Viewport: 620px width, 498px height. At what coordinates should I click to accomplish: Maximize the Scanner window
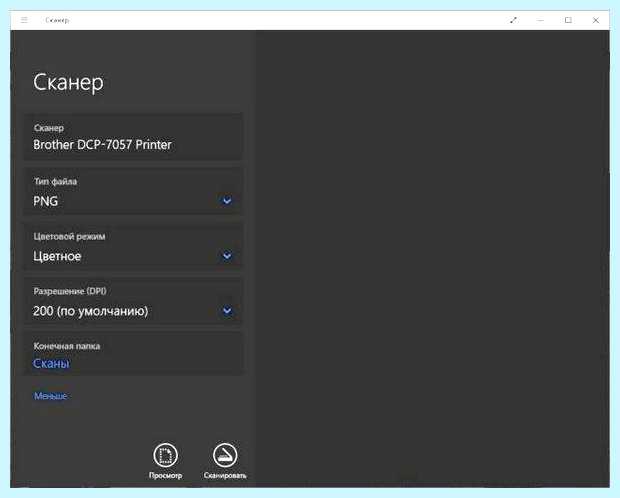pos(568,20)
